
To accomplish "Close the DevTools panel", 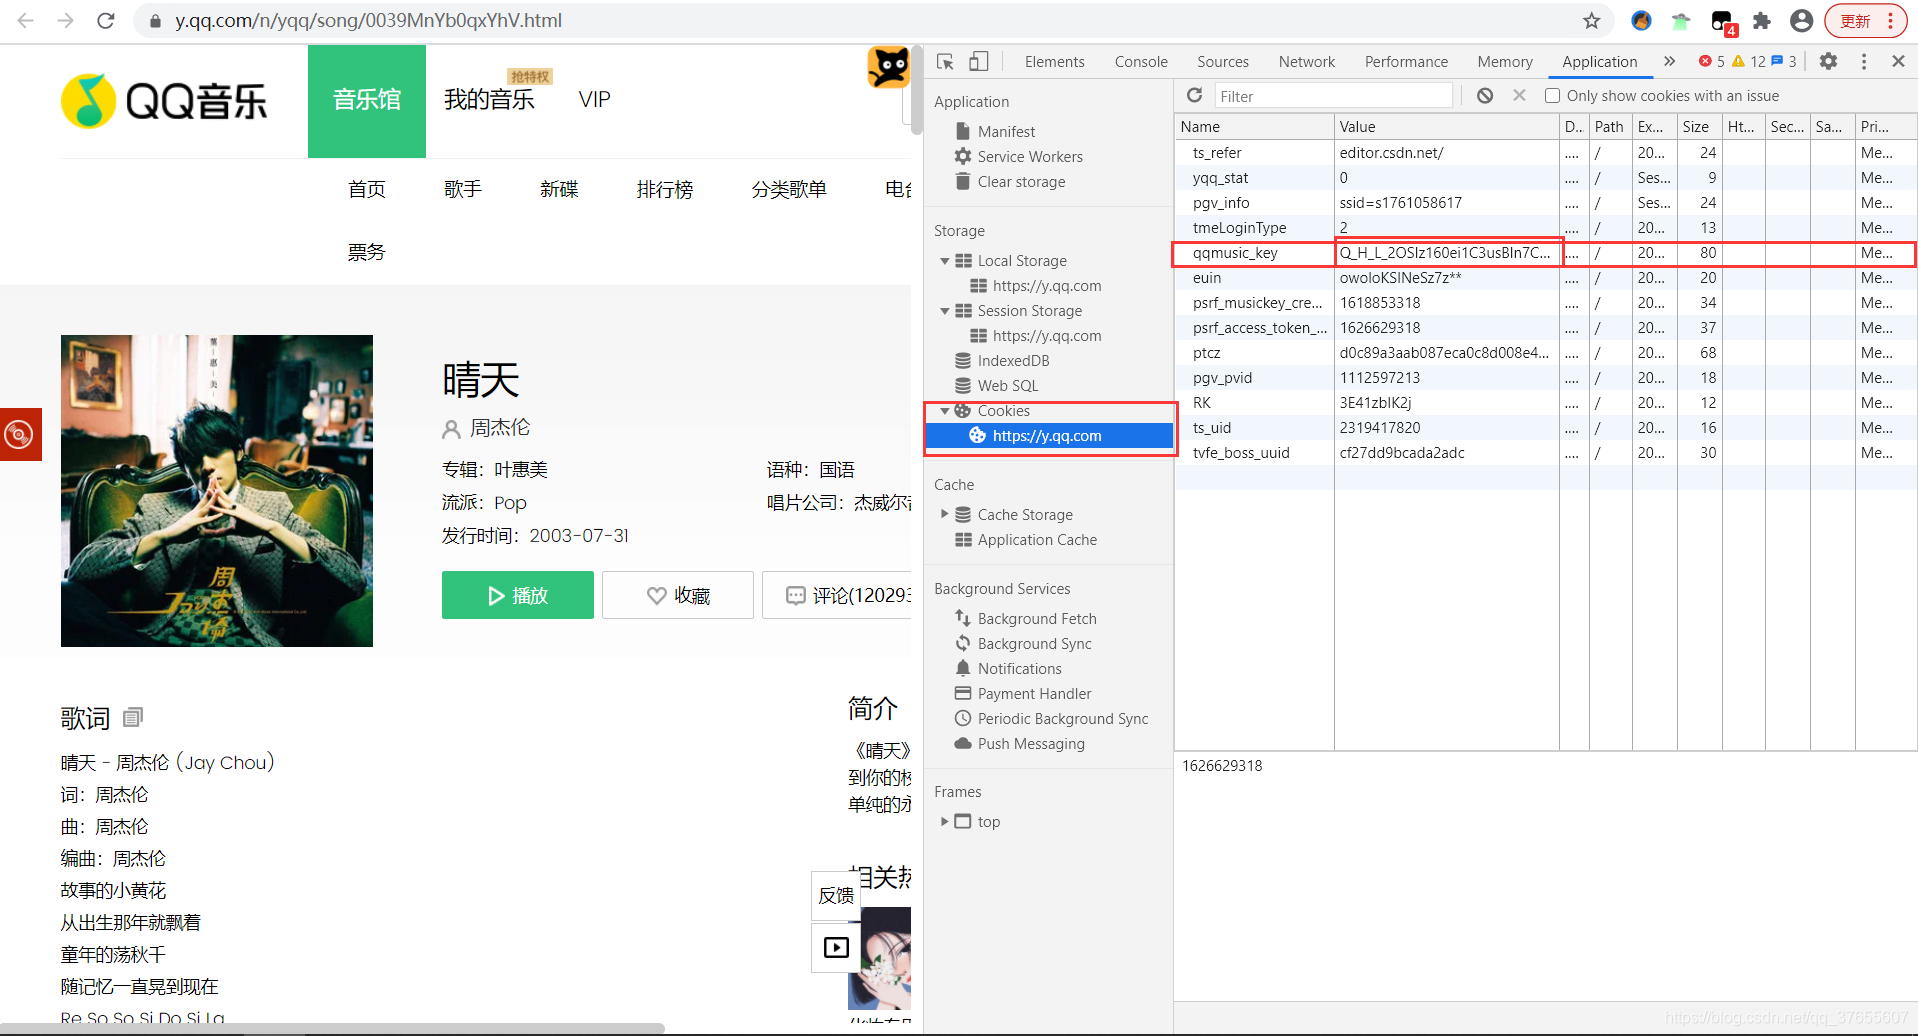I will pos(1898,61).
